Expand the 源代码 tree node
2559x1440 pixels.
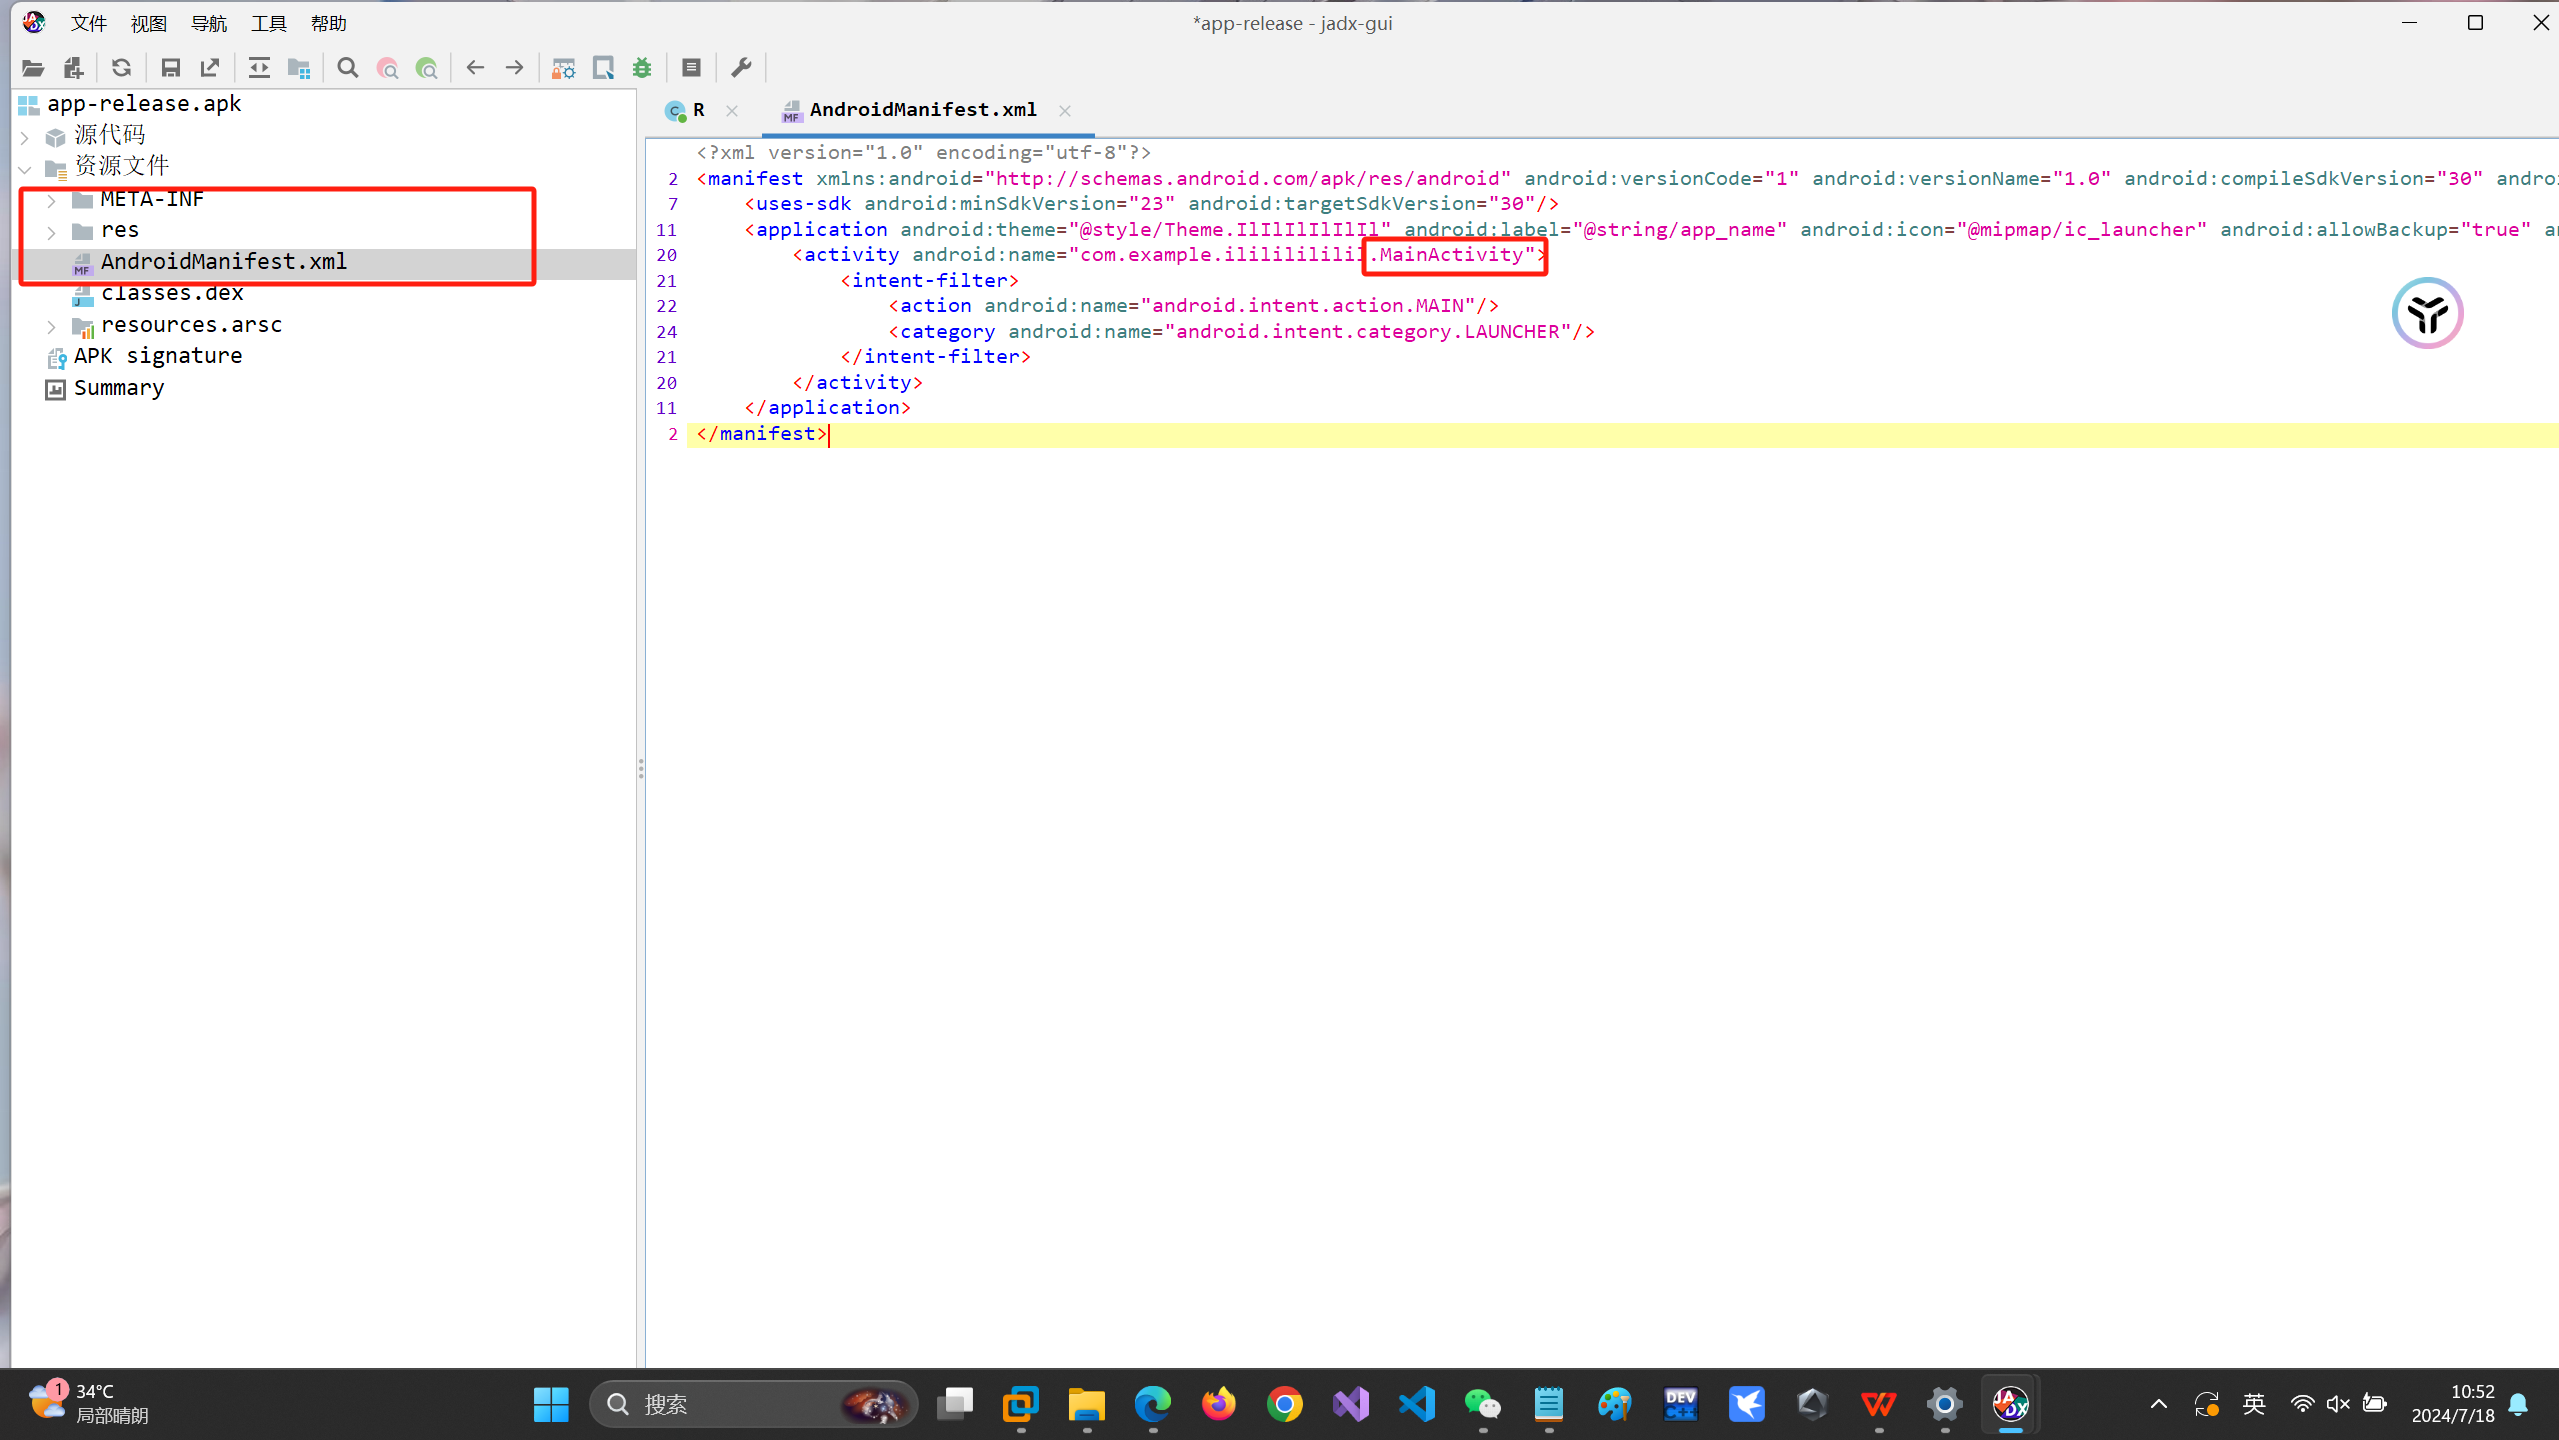pyautogui.click(x=26, y=136)
